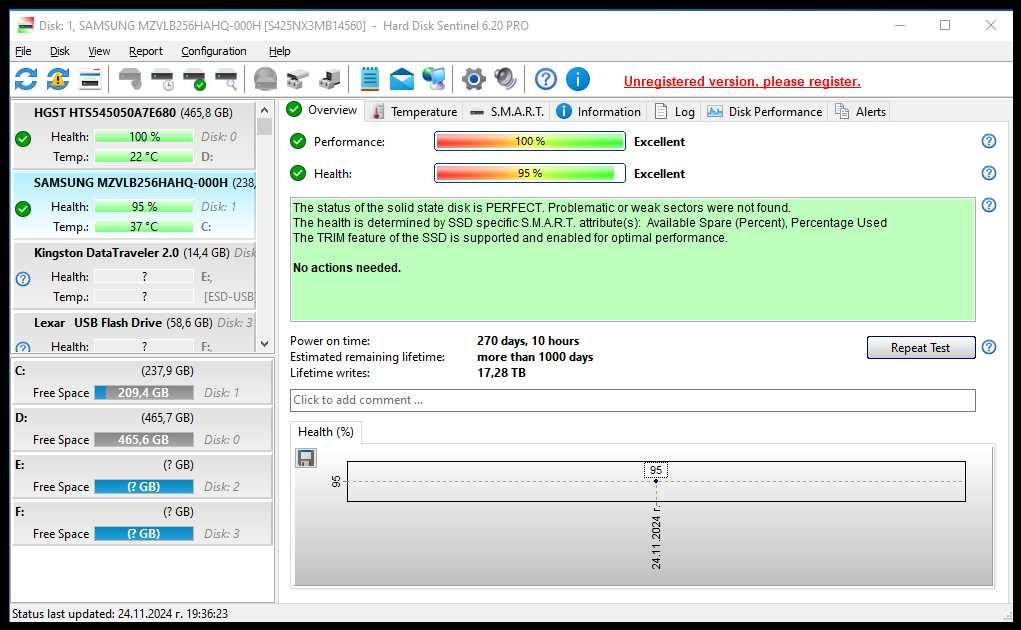
Task: Select the SAMSUNG MZVLB256HAHQ-000H disk
Action: (x=133, y=205)
